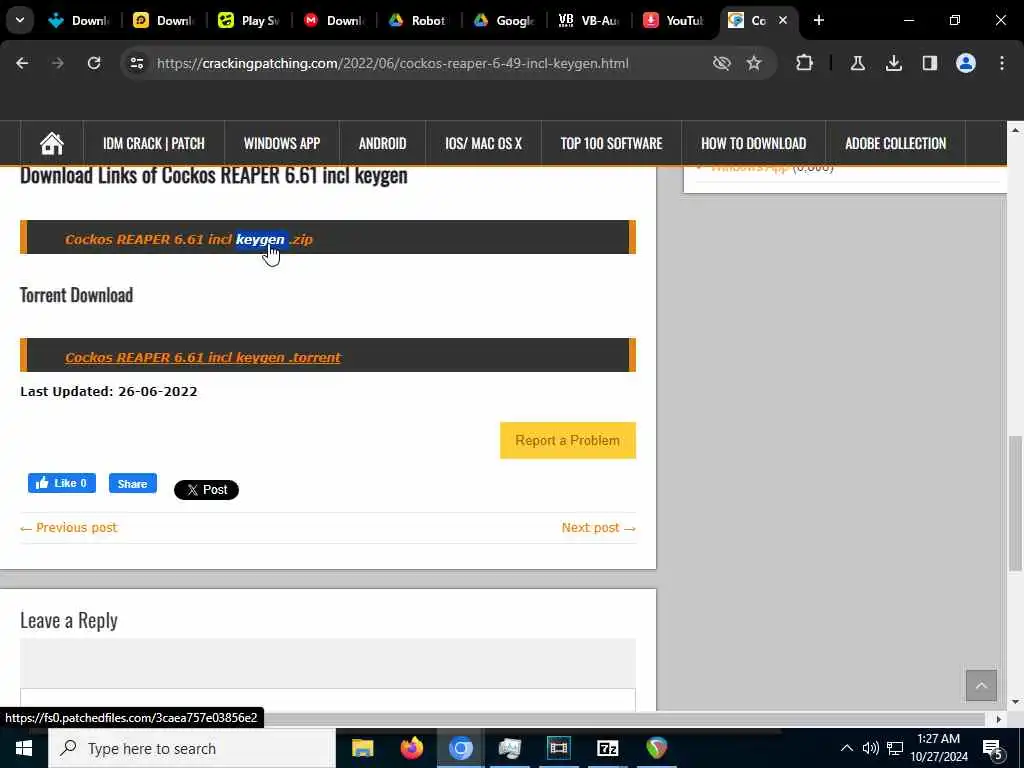1024x768 pixels.
Task: Show hidden system tray icons
Action: point(846,748)
